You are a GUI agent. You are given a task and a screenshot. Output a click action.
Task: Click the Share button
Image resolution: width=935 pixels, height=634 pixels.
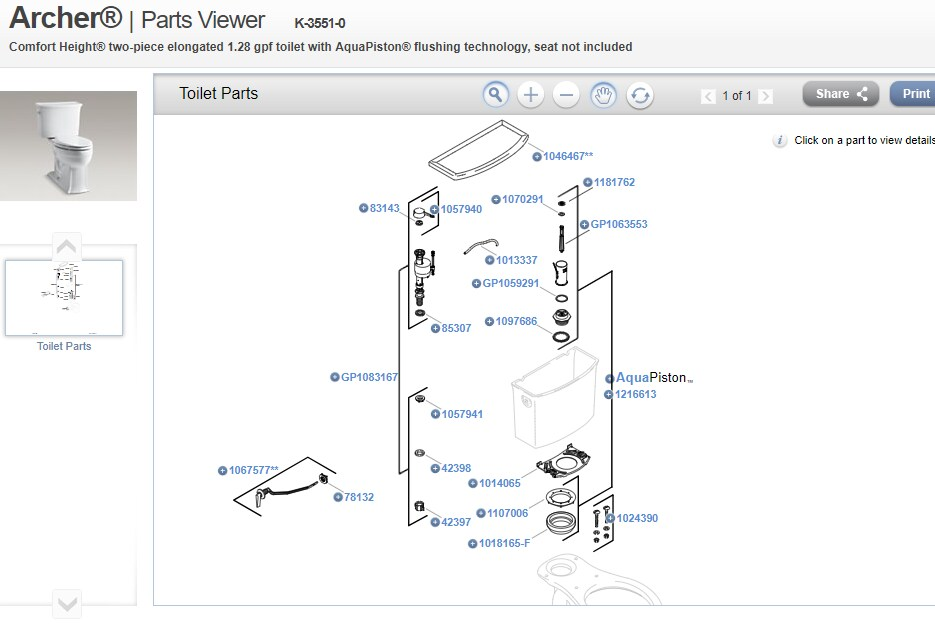[841, 94]
